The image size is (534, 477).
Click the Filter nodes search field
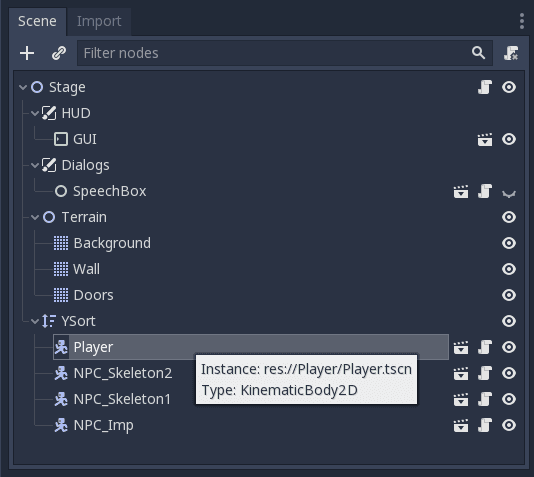[285, 53]
